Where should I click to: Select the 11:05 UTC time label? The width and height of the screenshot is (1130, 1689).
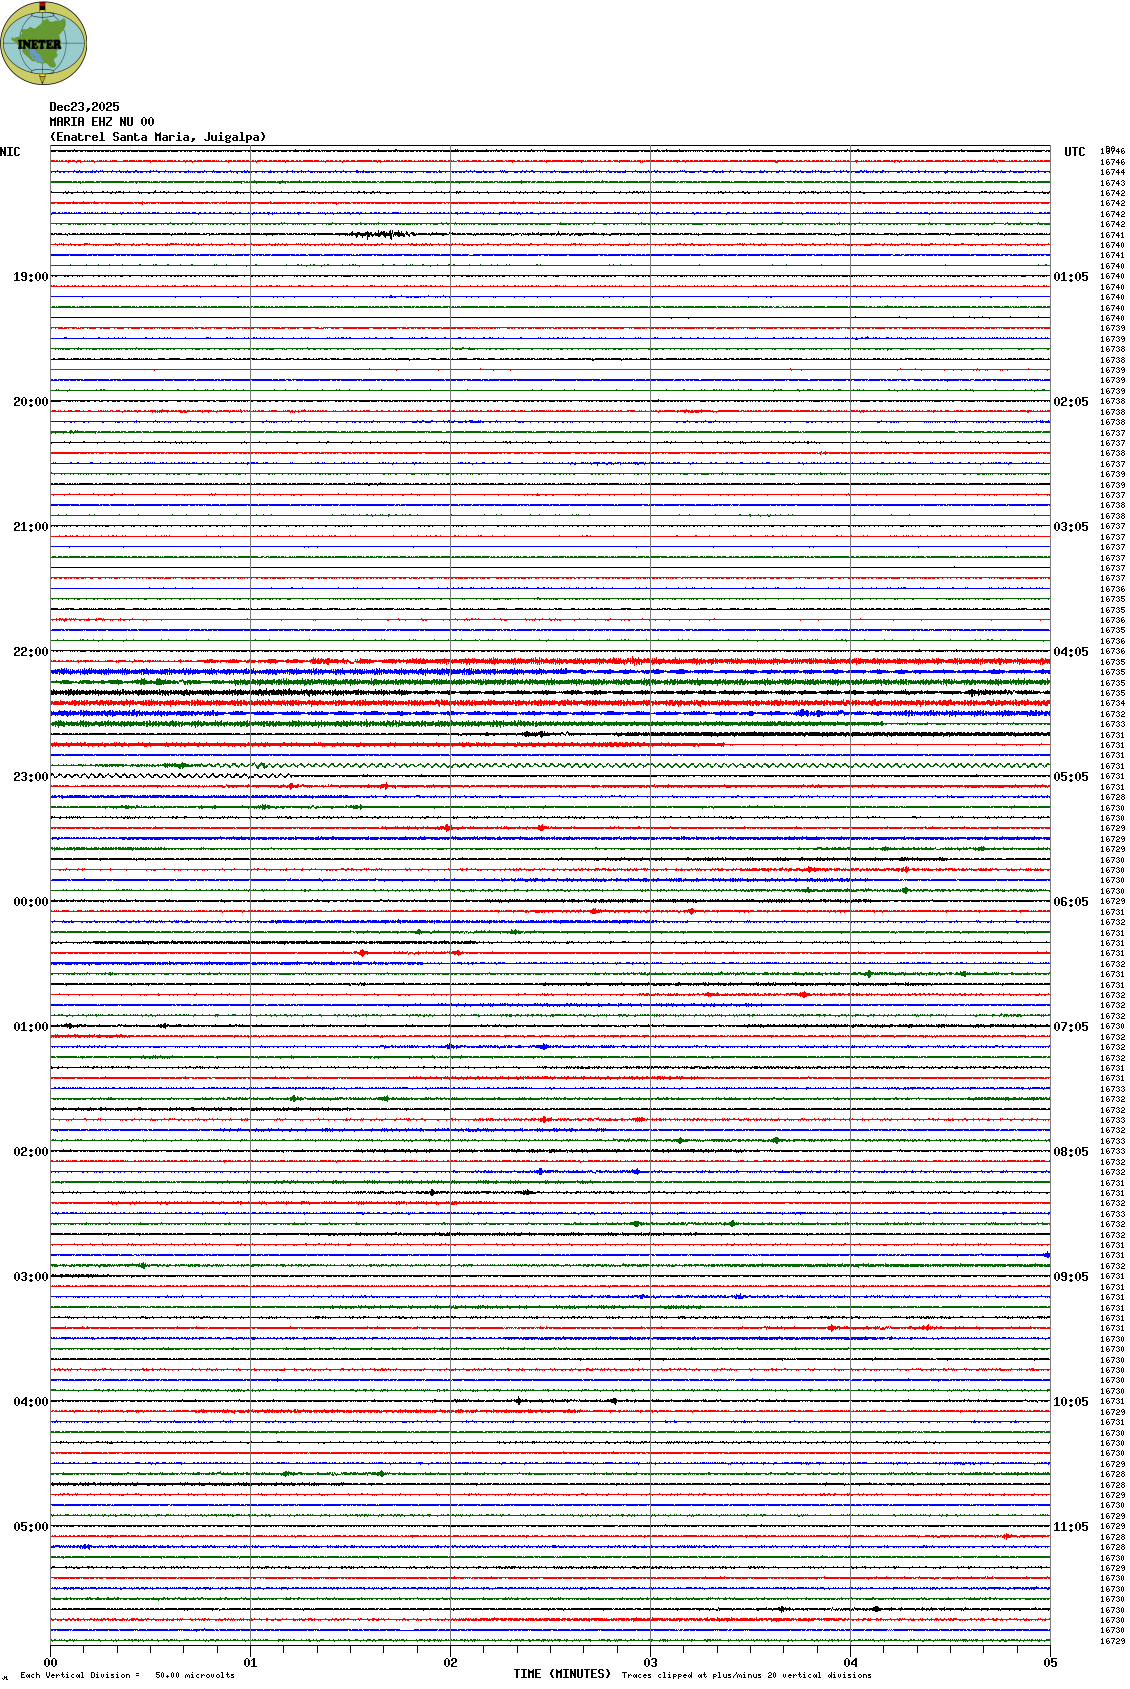tap(1071, 1527)
